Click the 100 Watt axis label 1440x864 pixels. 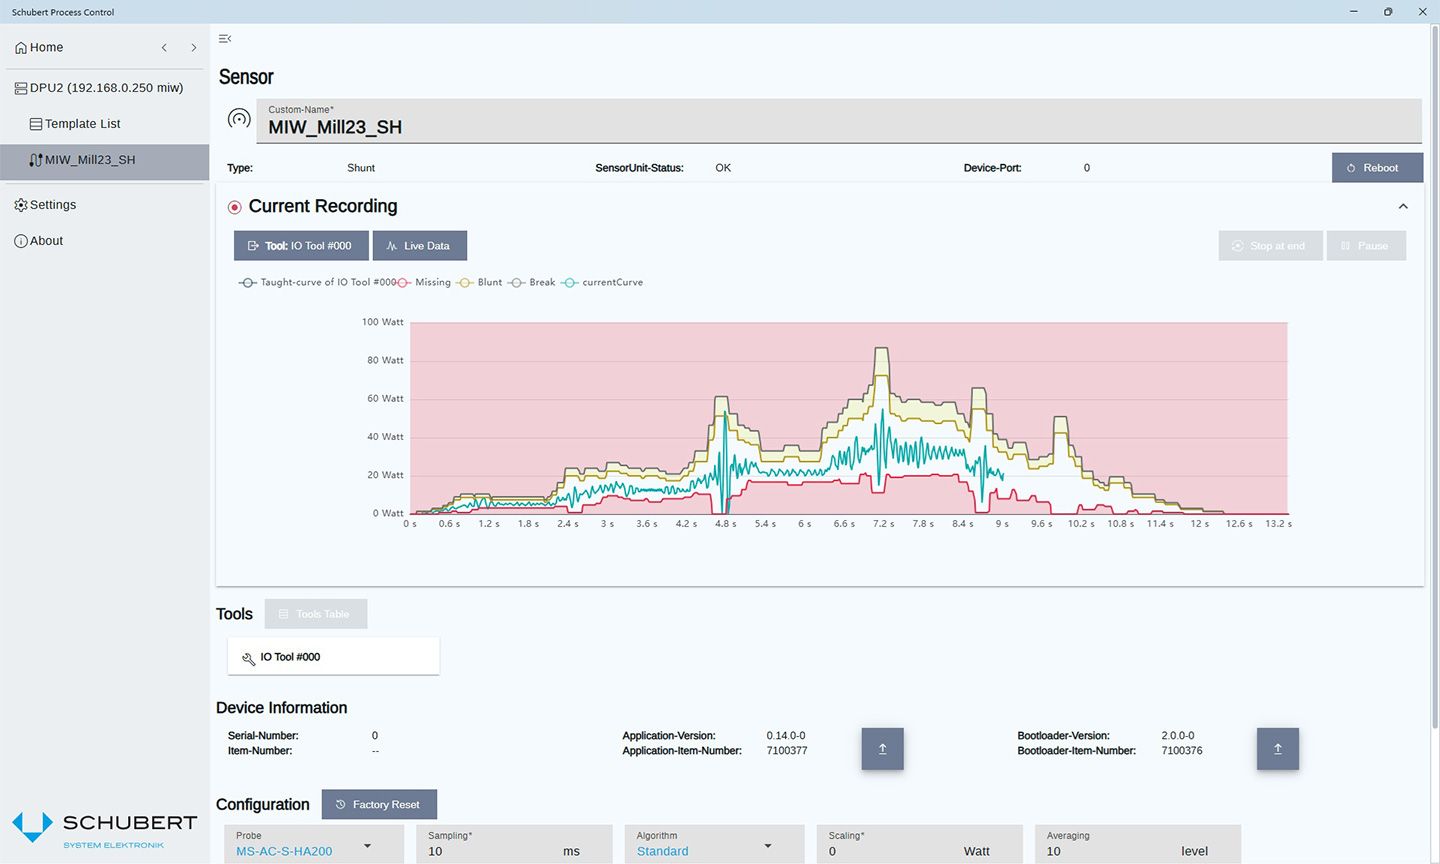[383, 322]
